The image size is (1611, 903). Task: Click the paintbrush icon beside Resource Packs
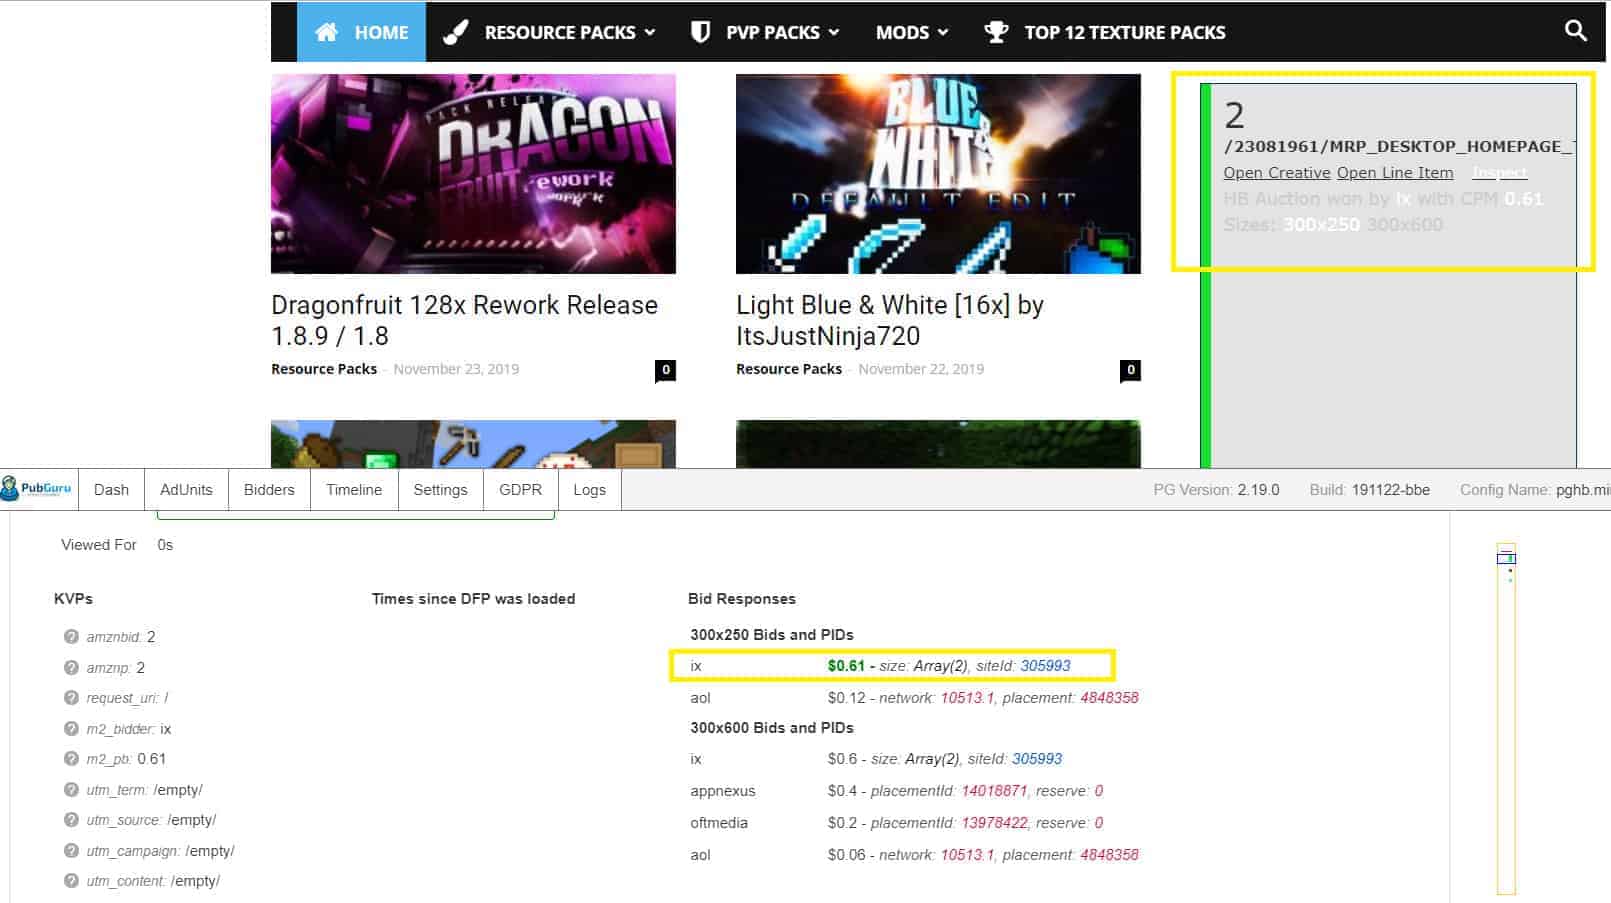[455, 32]
